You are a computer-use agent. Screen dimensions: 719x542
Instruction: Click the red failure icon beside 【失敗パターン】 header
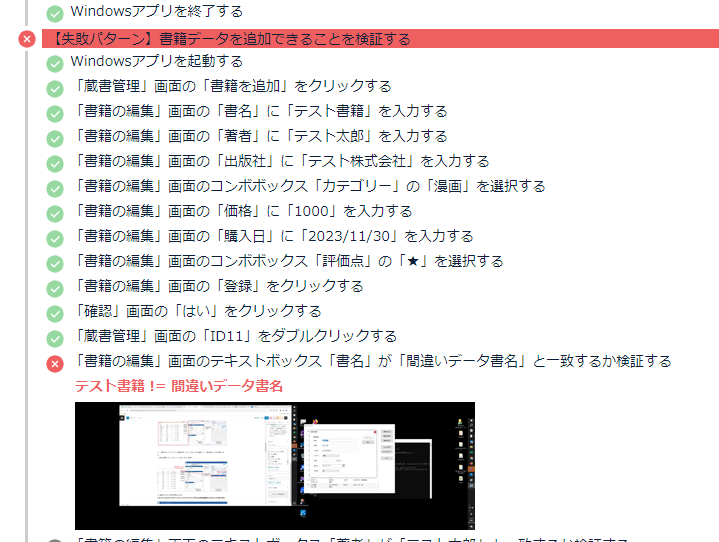point(27,39)
